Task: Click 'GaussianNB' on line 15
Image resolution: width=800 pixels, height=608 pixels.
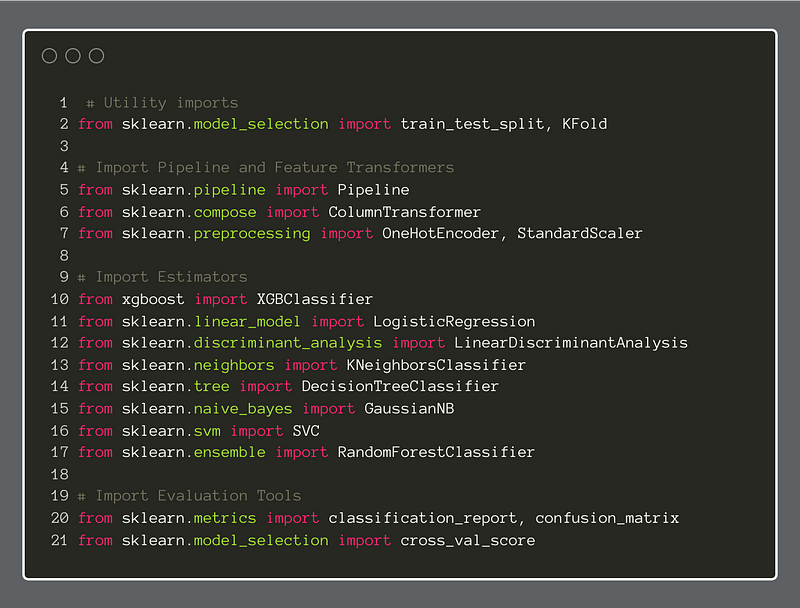Action: (409, 409)
